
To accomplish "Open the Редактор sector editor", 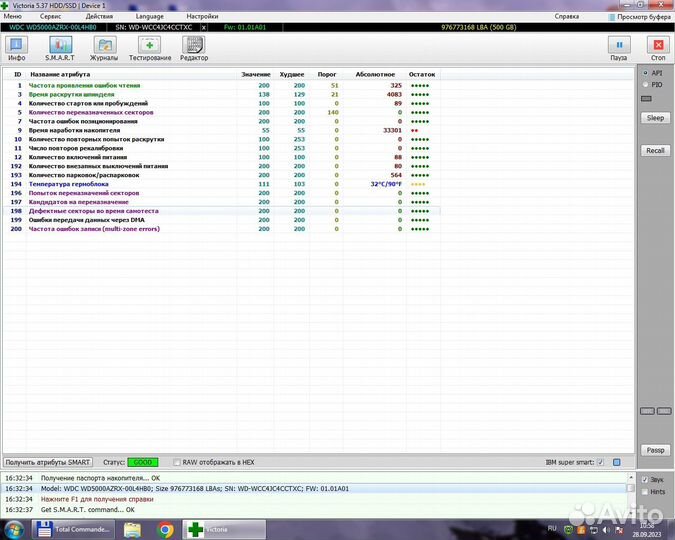I will [x=194, y=48].
